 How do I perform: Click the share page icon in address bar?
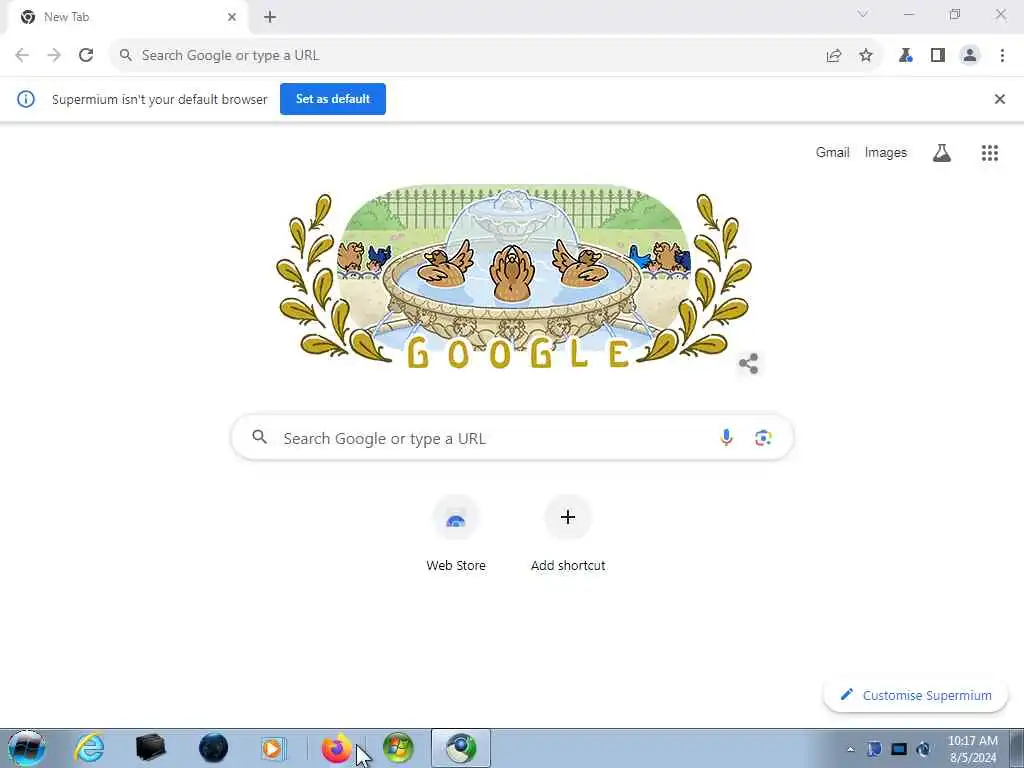pos(834,56)
